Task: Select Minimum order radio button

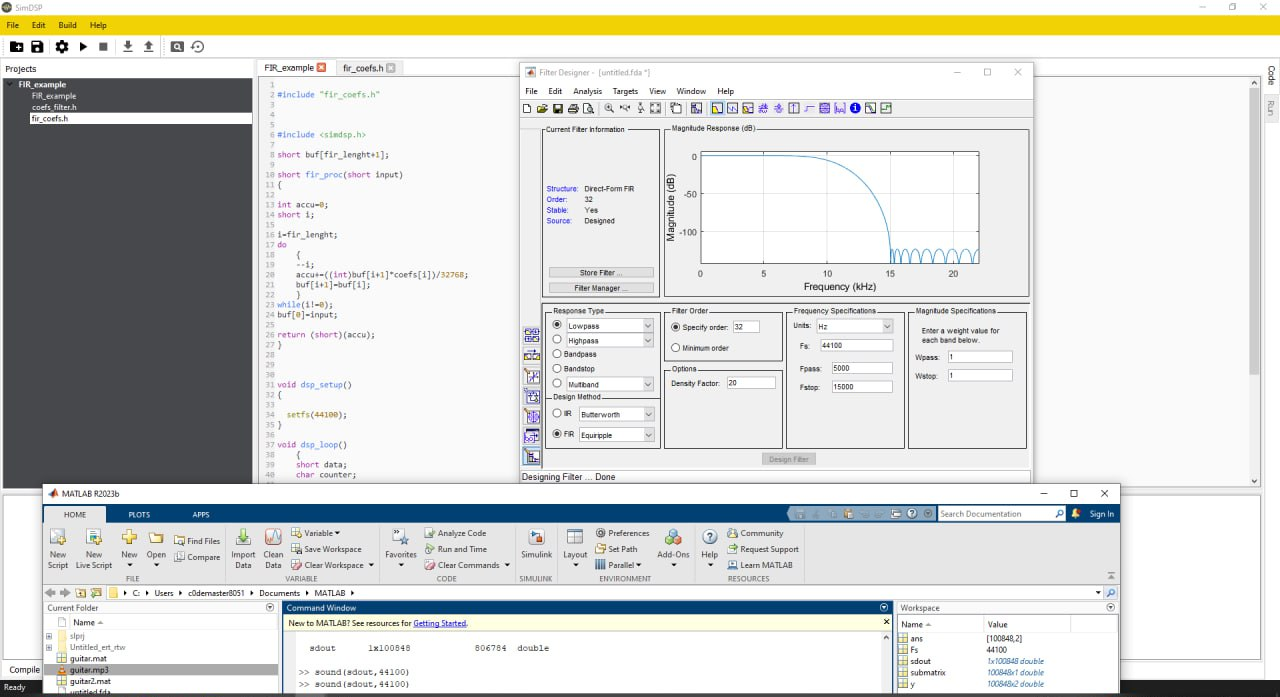Action: 675,347
